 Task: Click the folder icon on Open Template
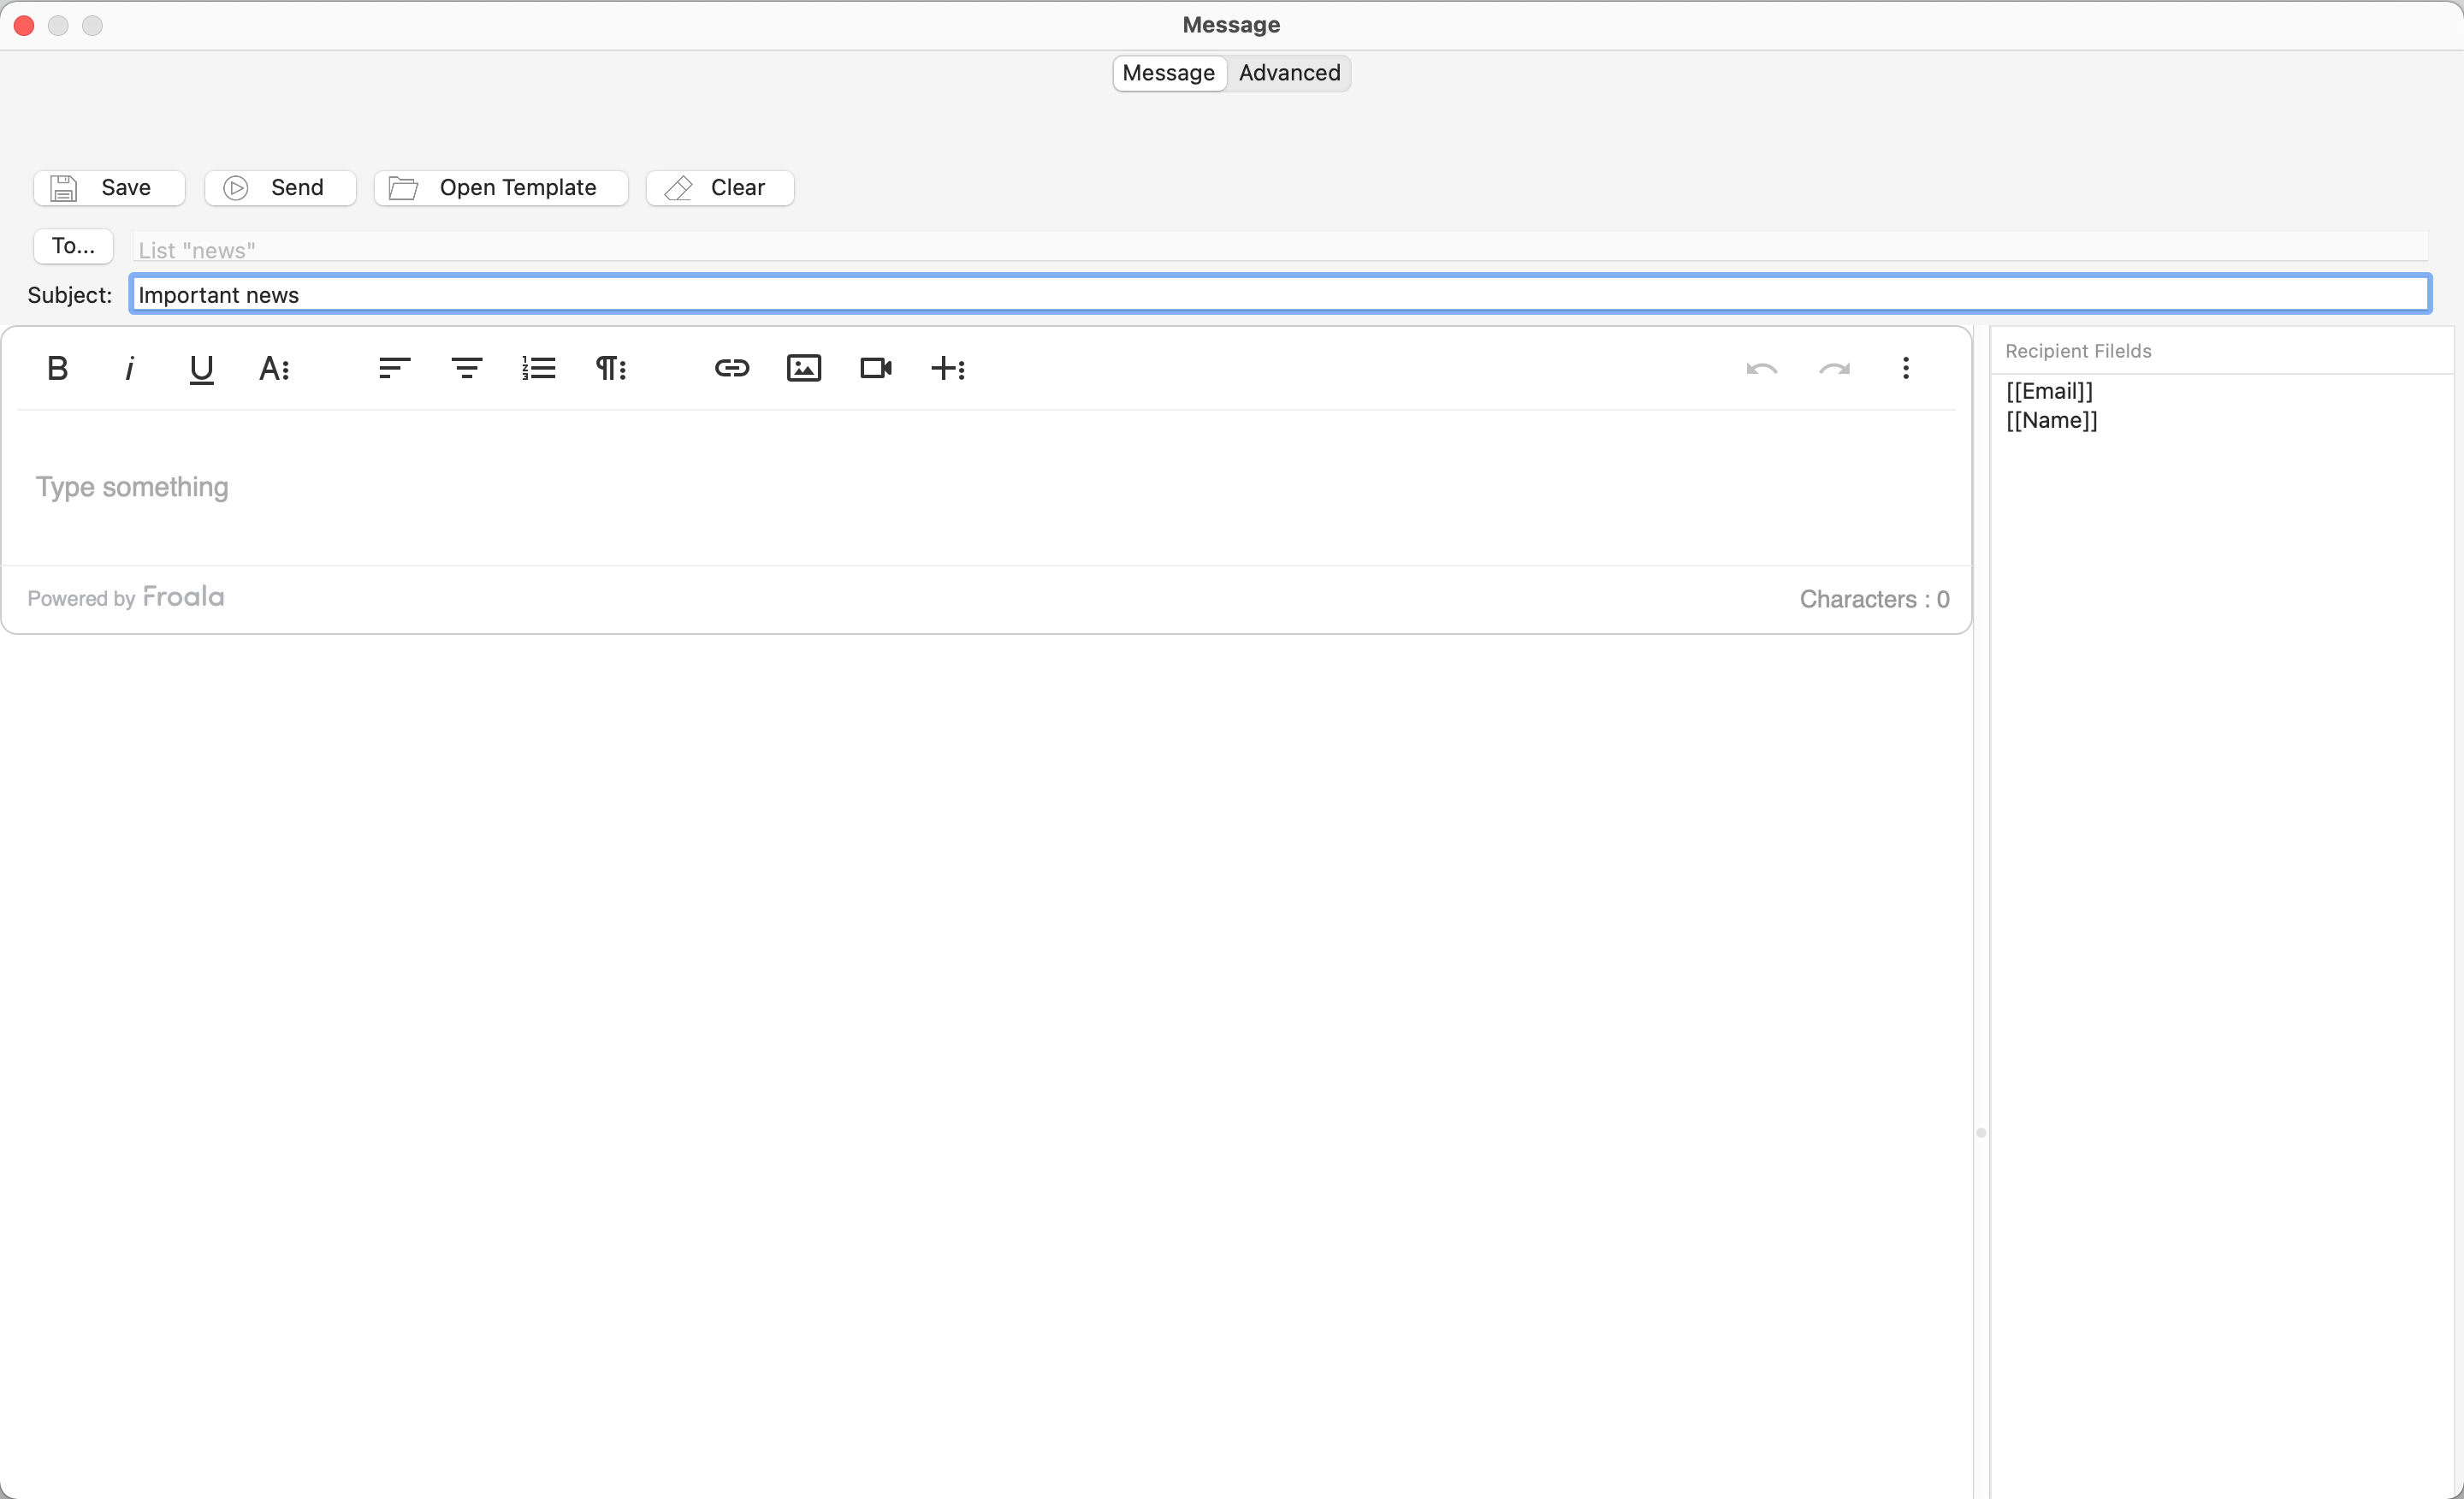(403, 188)
